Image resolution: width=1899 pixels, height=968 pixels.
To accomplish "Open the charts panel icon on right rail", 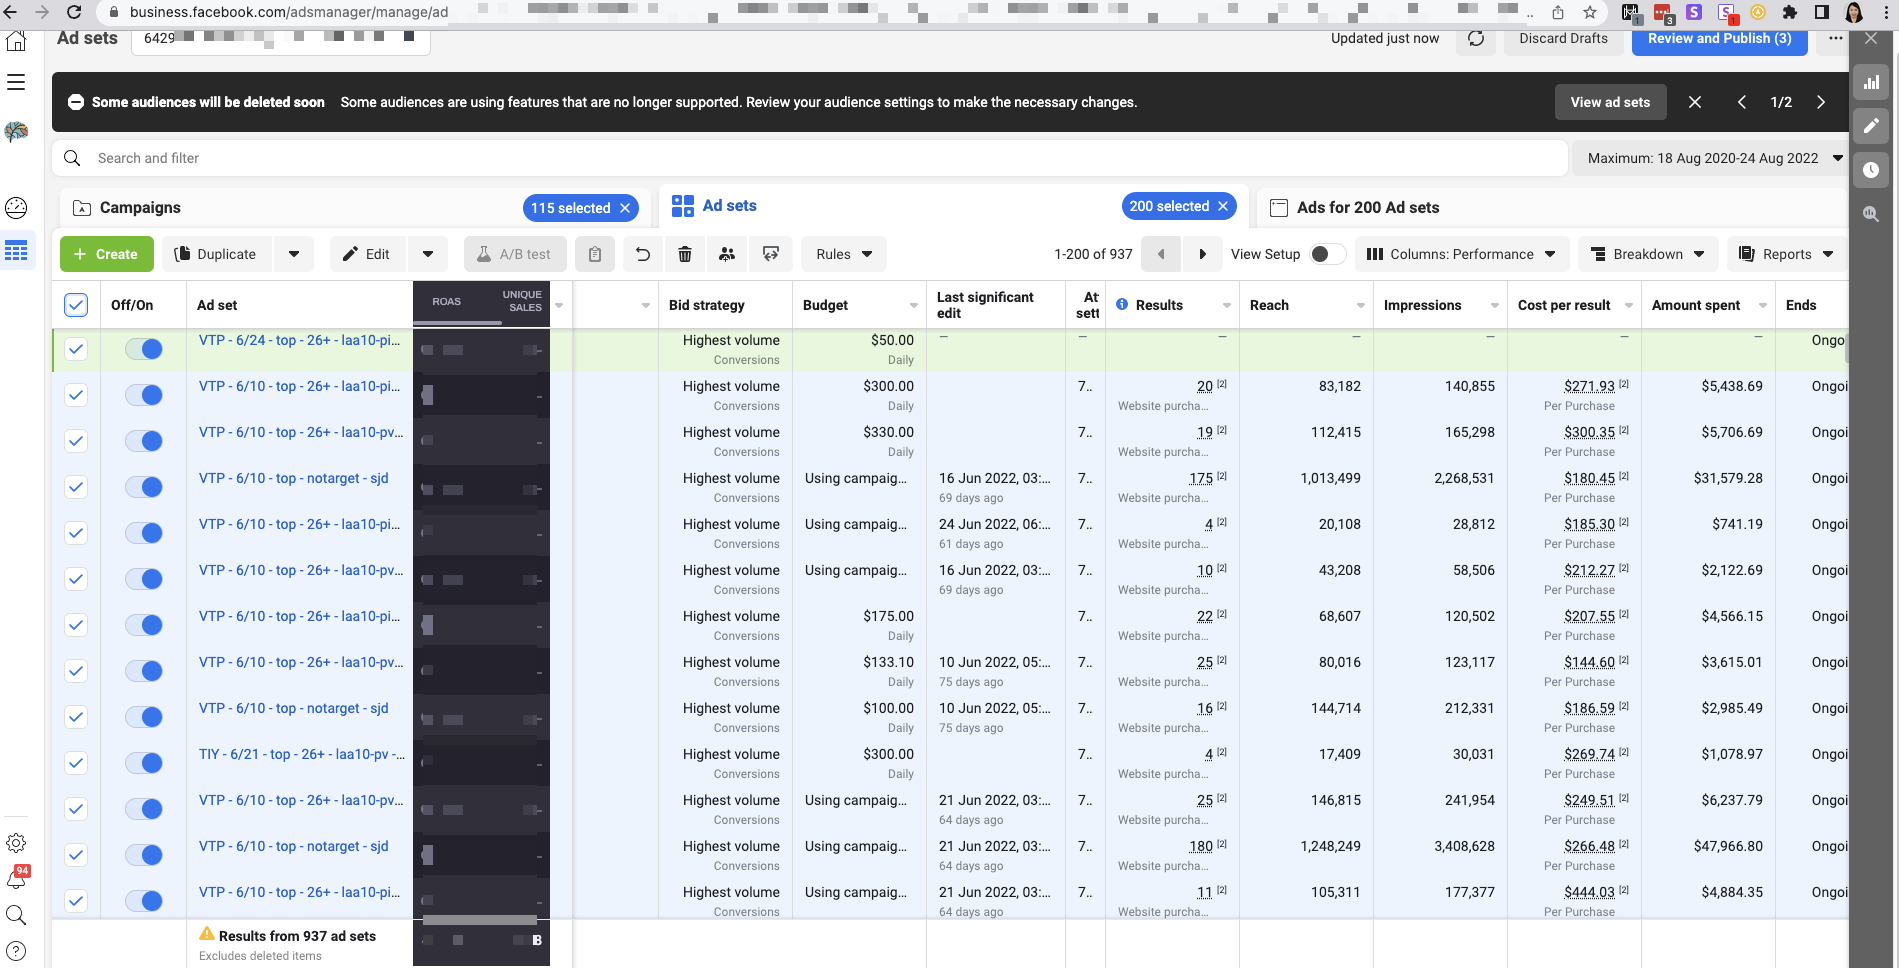I will (1871, 82).
